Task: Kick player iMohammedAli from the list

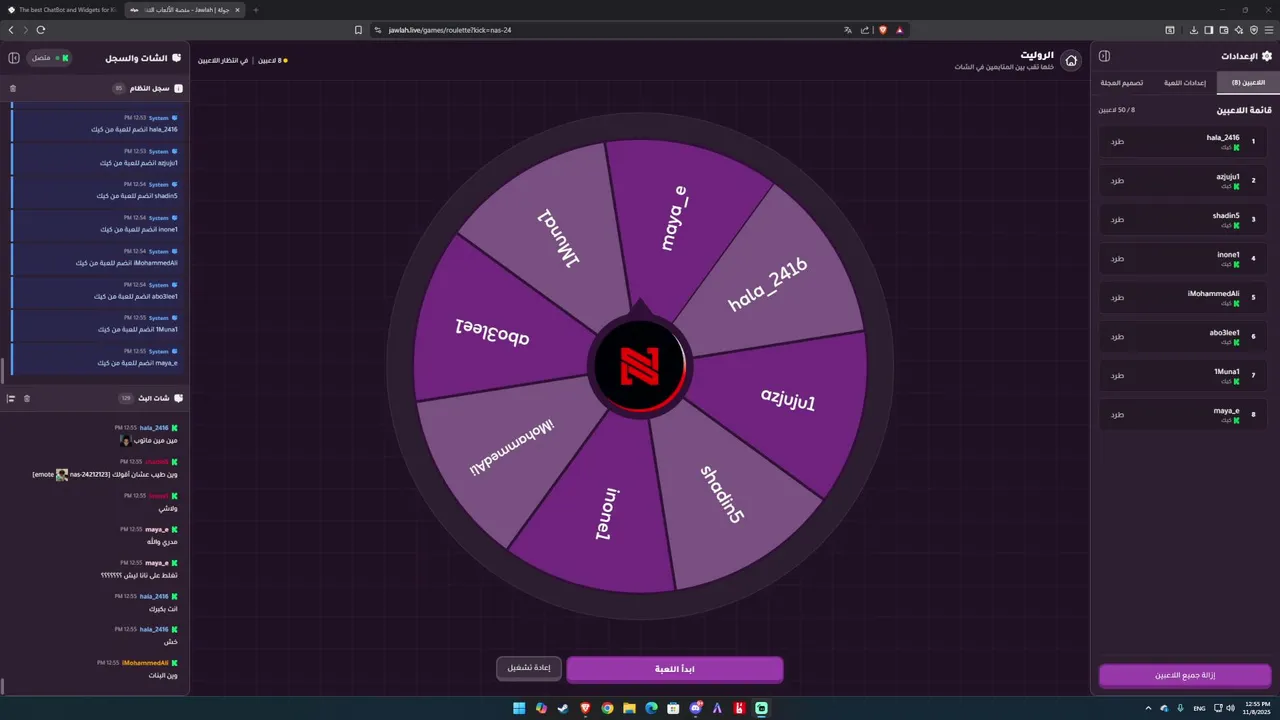Action: [1117, 298]
